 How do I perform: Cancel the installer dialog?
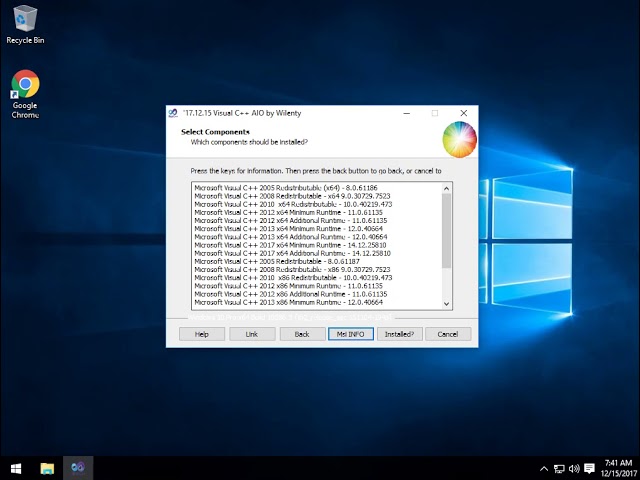448,334
